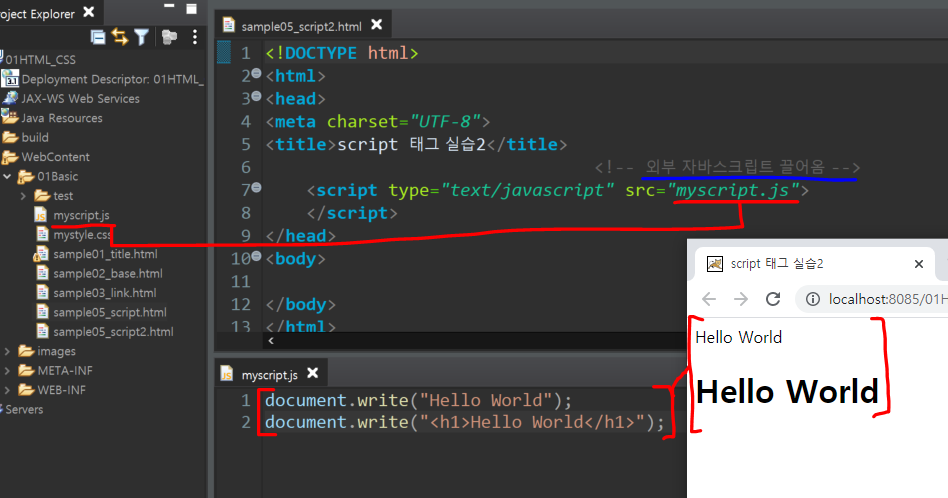Switch to sample05_script2.html editor tab
948x498 pixels.
(x=301, y=26)
